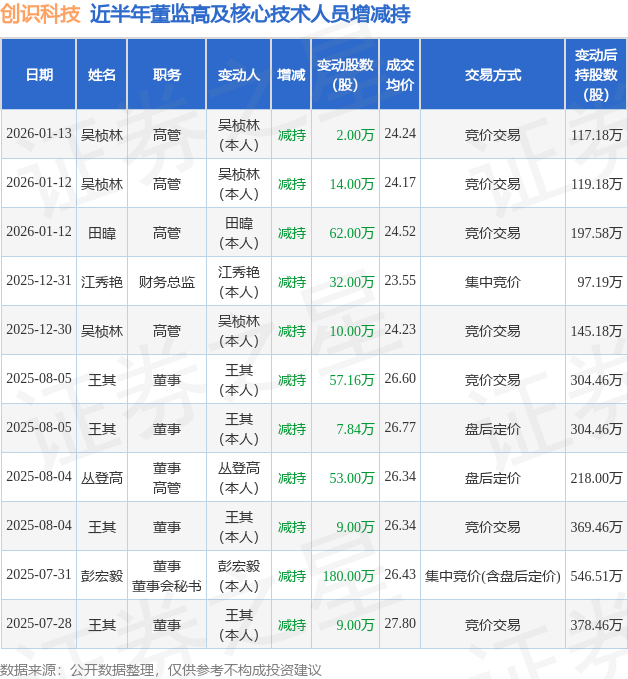Screen dimensions: 628x679
Task: Click the average price 26.77
Action: [x=400, y=427]
